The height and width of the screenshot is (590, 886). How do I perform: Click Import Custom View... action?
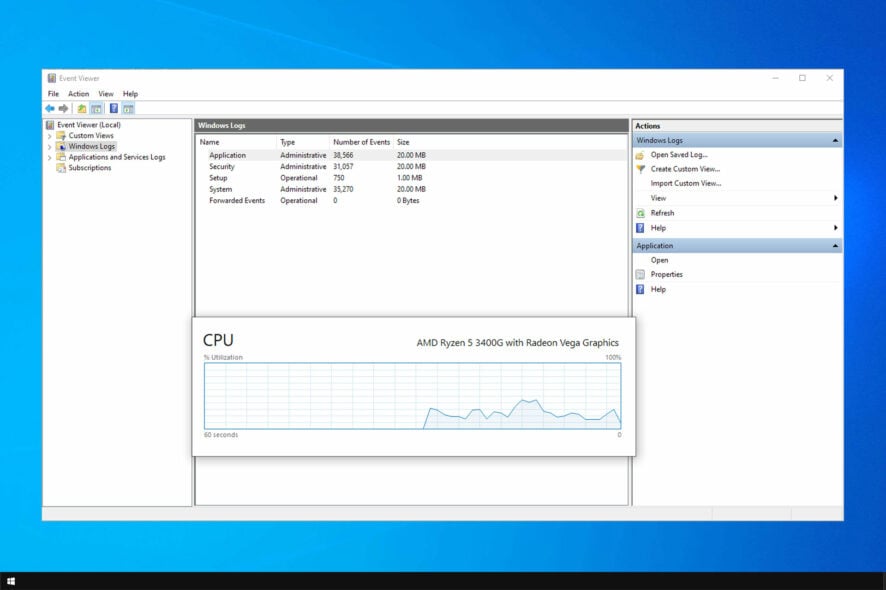pyautogui.click(x=686, y=184)
